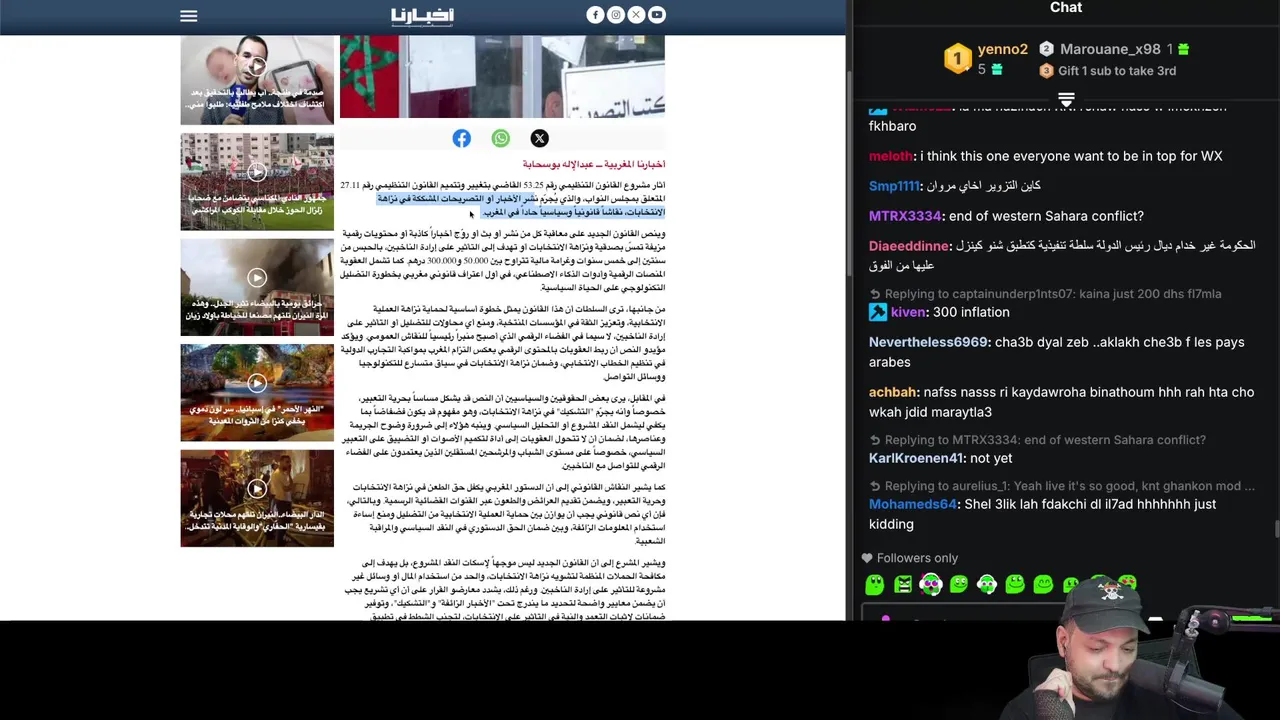
Task: Click the gold rank 1 badge
Action: 957,59
